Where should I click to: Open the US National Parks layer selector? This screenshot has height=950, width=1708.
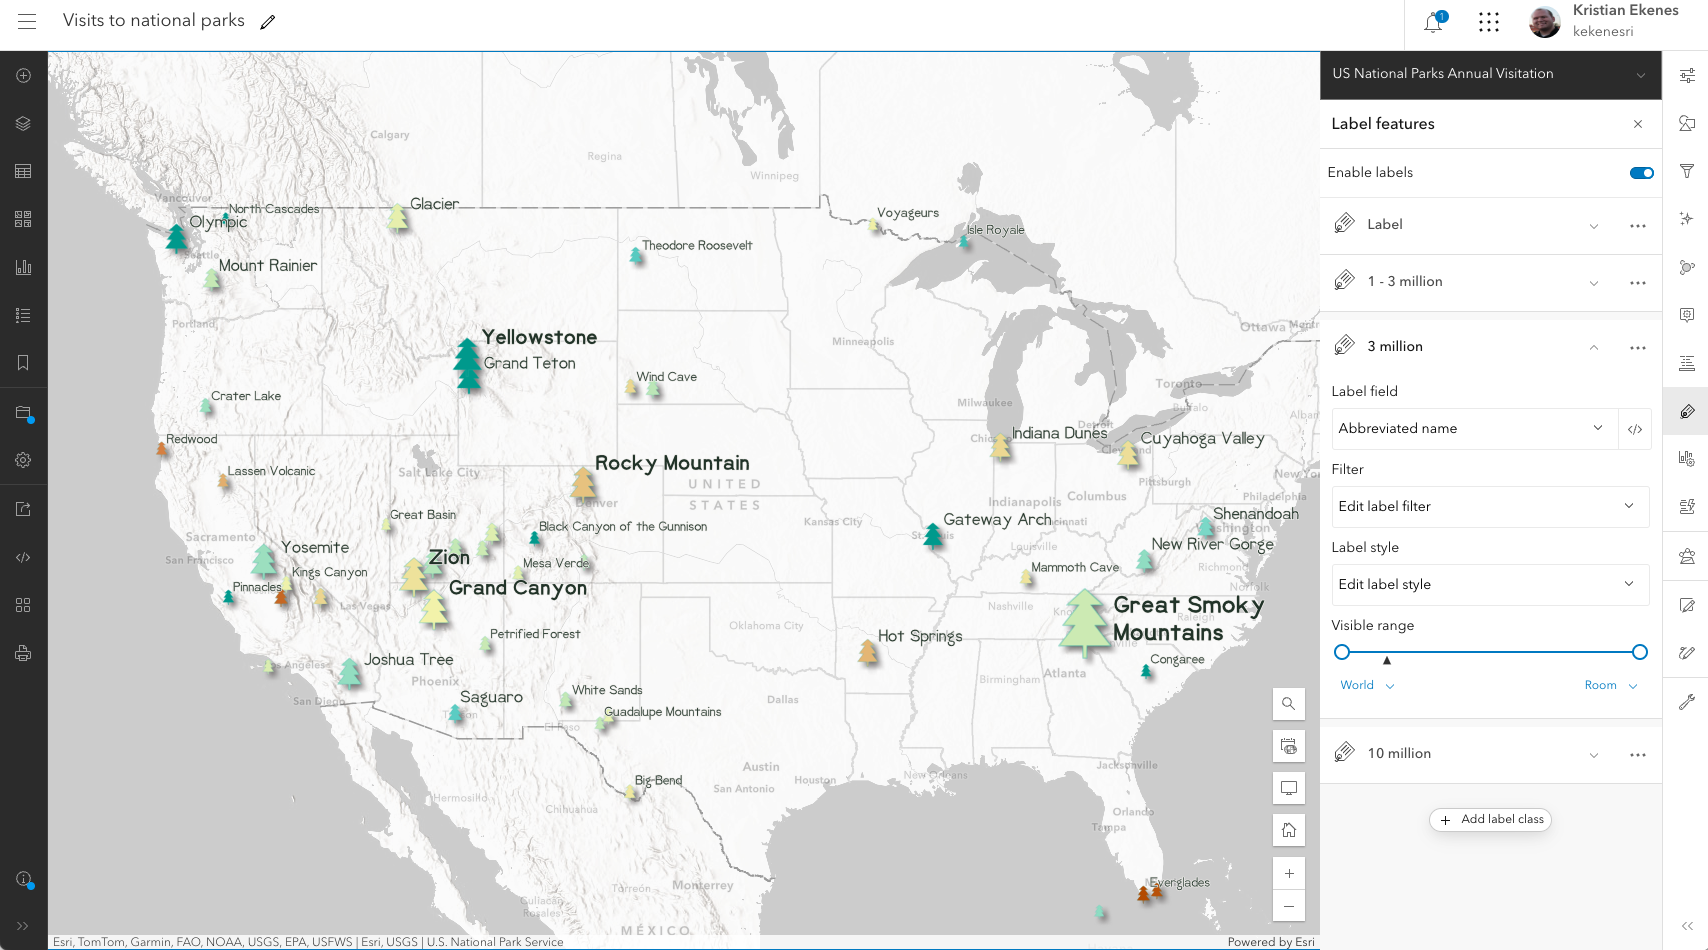pos(1490,74)
